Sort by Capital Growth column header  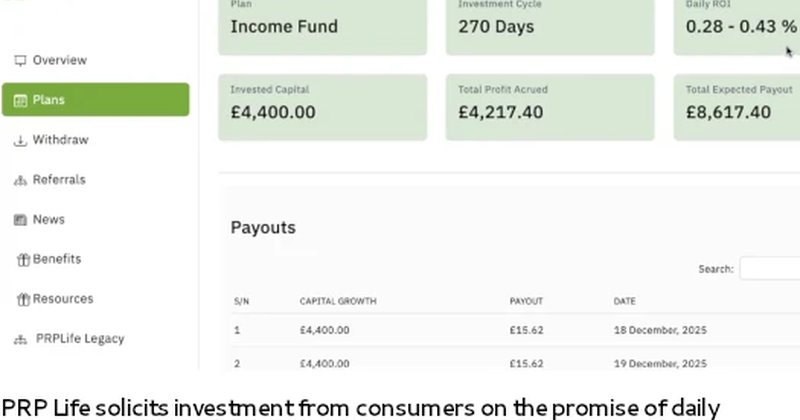click(x=338, y=301)
